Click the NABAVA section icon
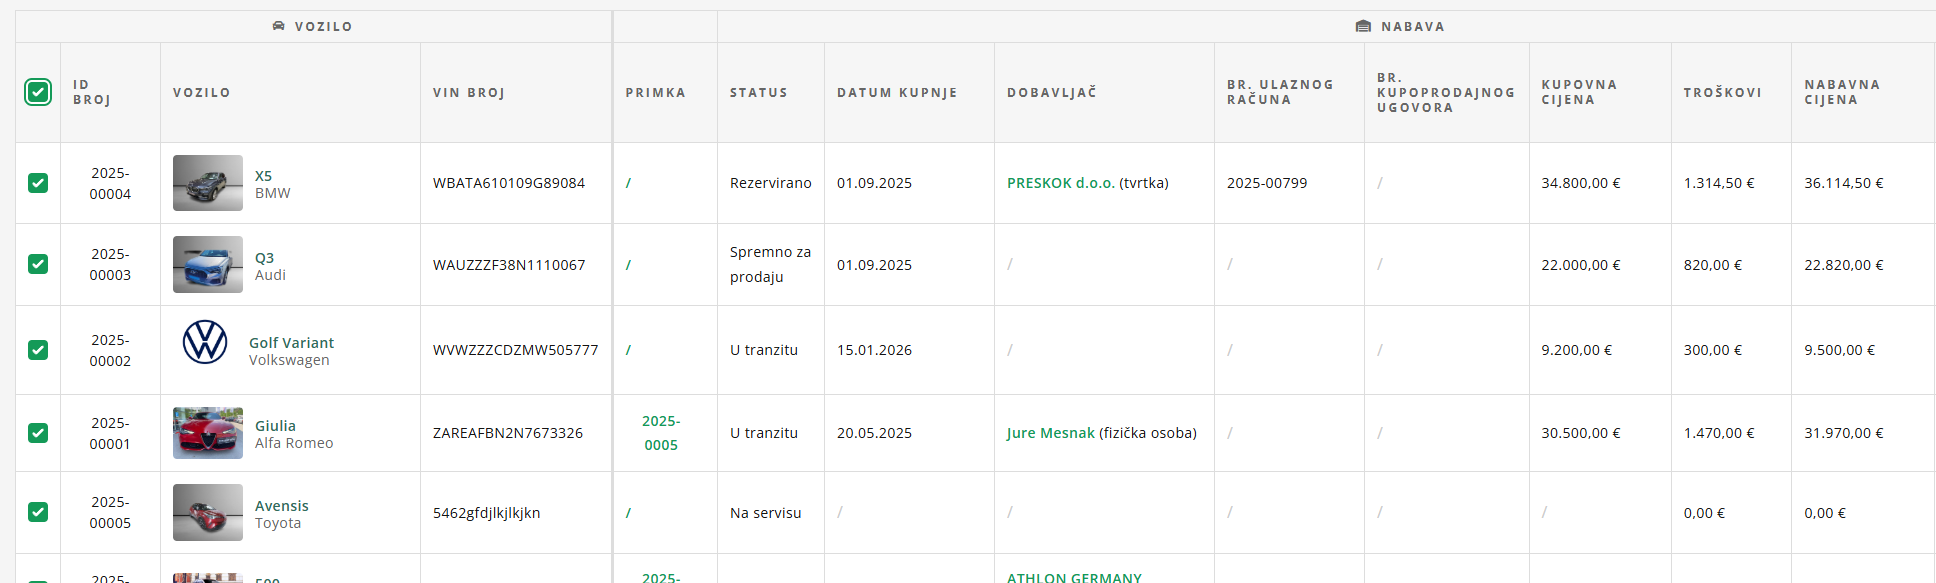 tap(1363, 26)
